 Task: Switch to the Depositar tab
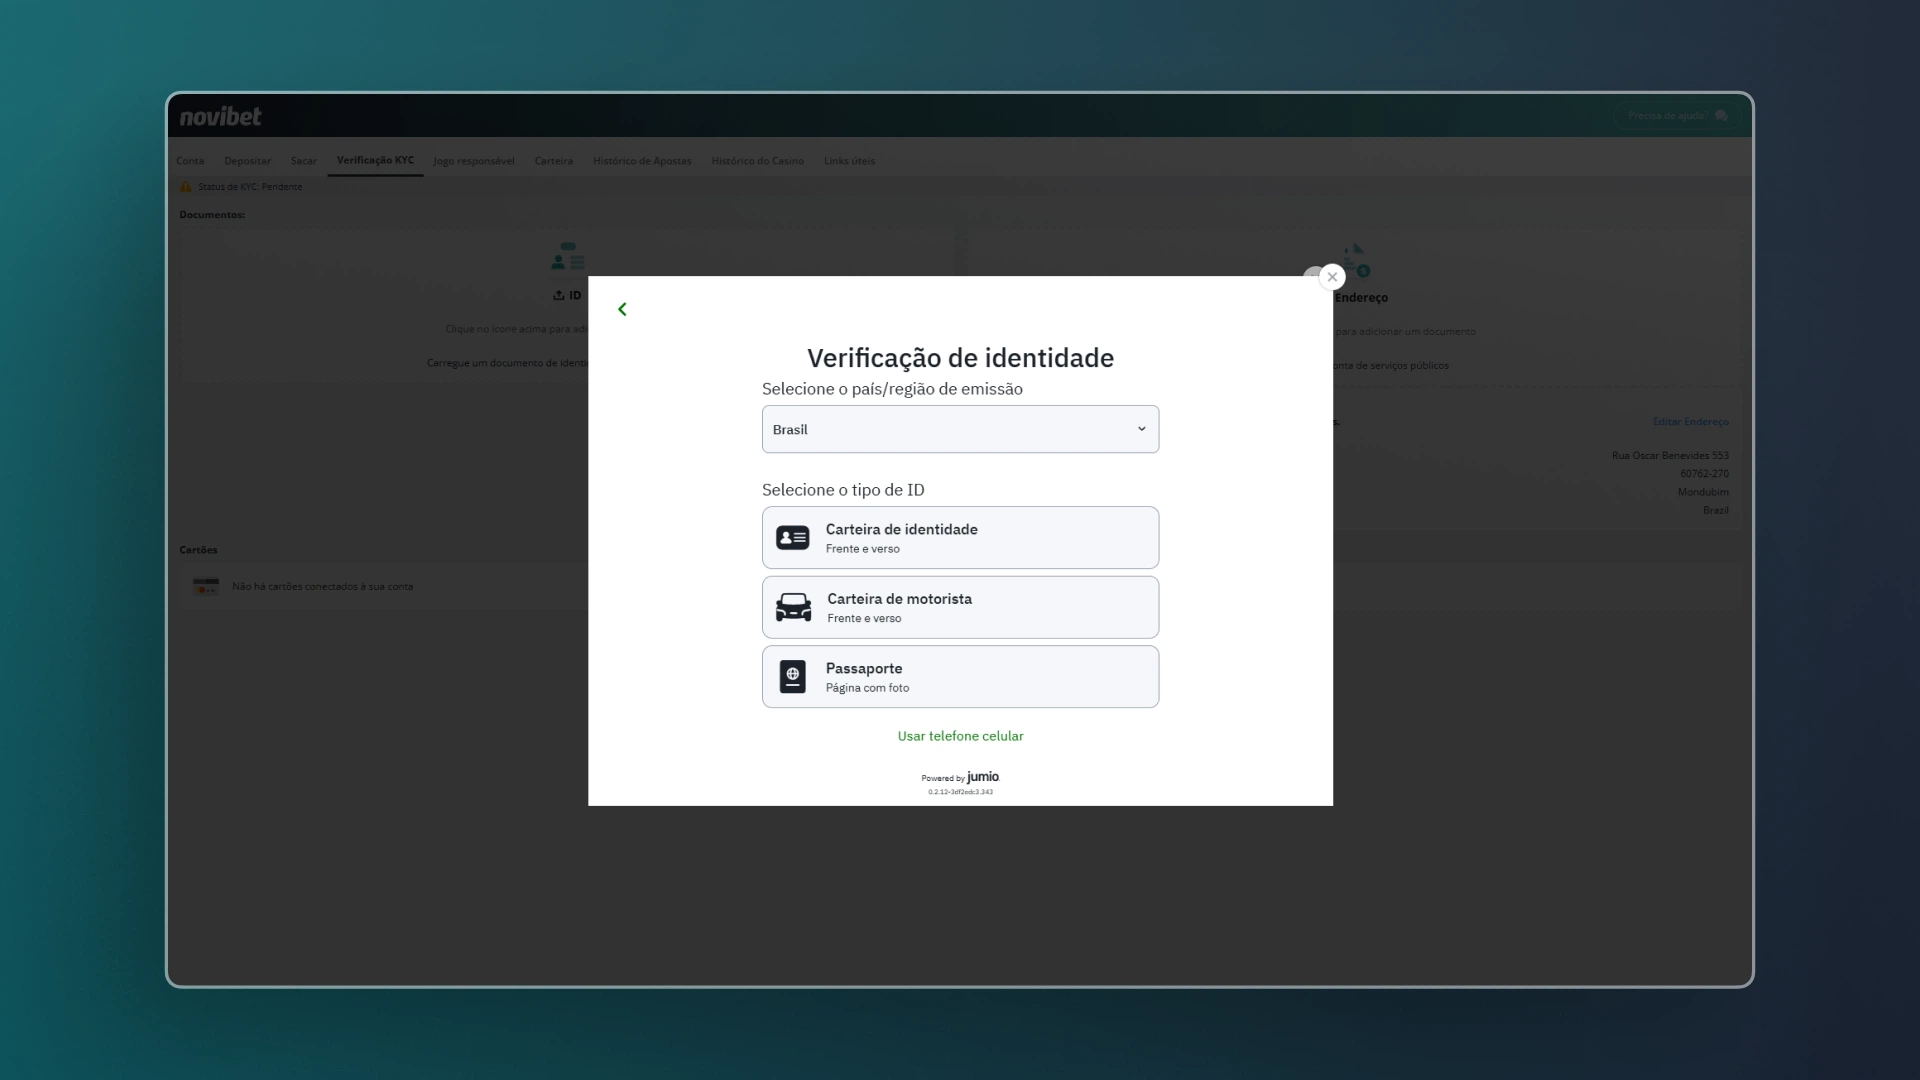(x=247, y=161)
